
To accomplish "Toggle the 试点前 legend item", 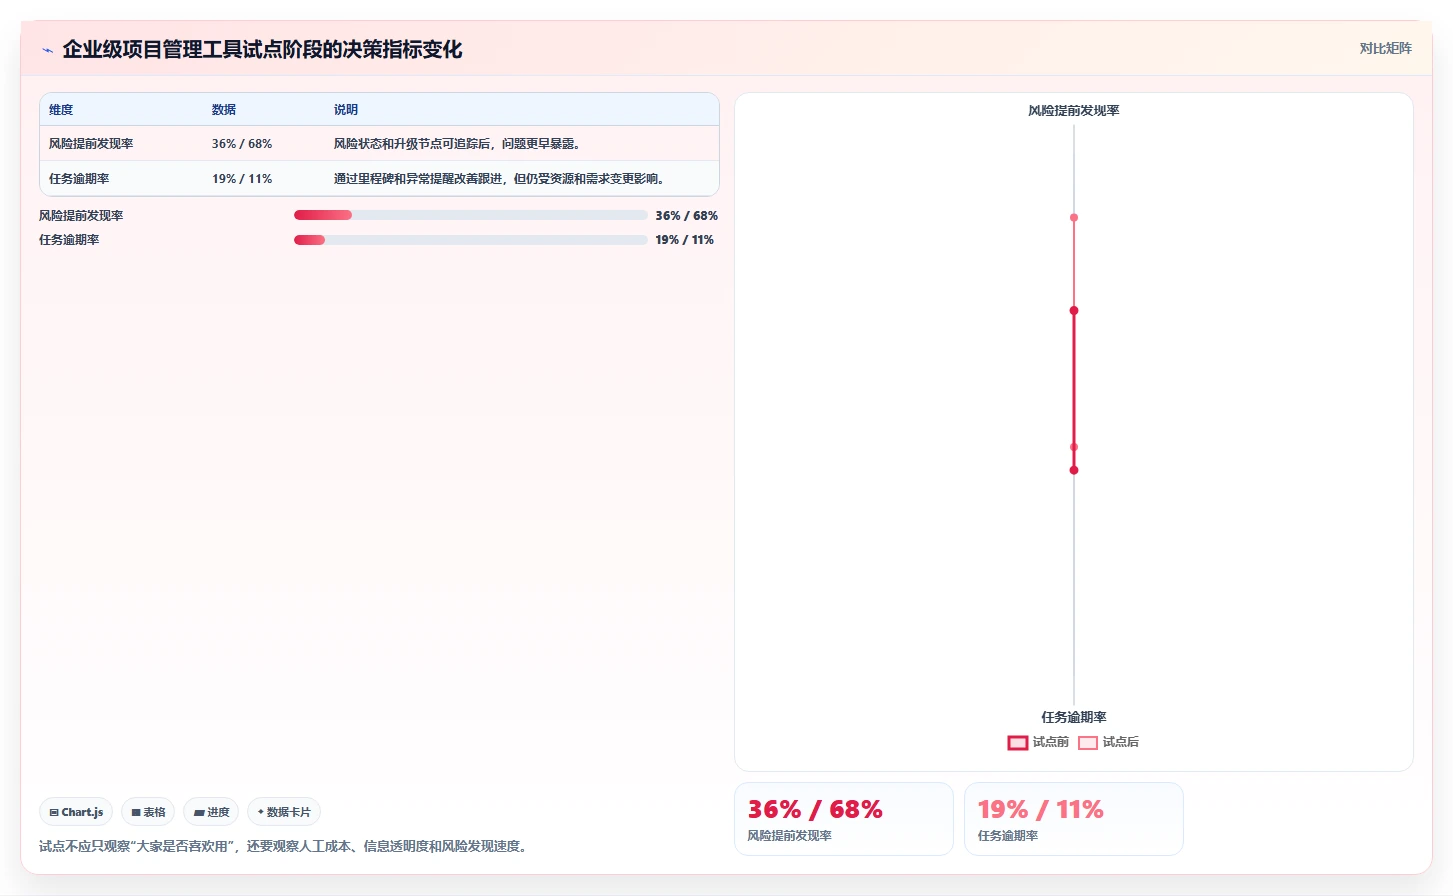I will coord(1038,742).
